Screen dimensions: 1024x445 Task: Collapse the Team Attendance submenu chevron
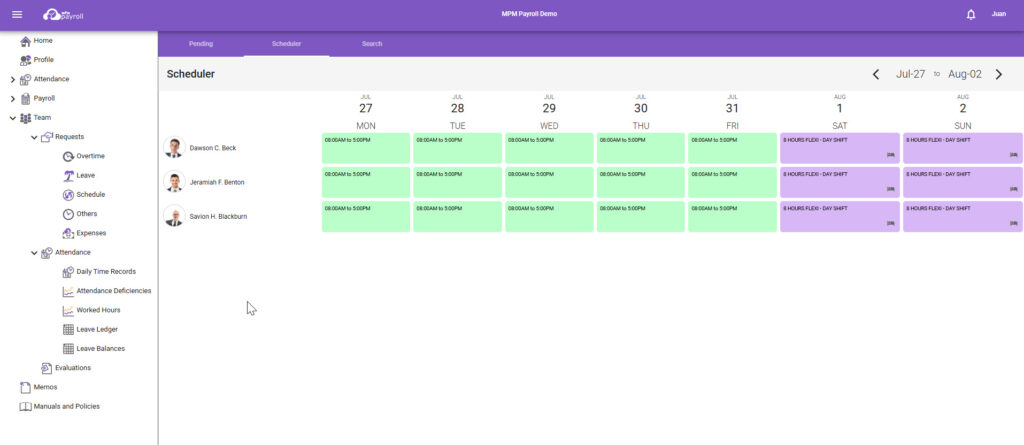(34, 253)
